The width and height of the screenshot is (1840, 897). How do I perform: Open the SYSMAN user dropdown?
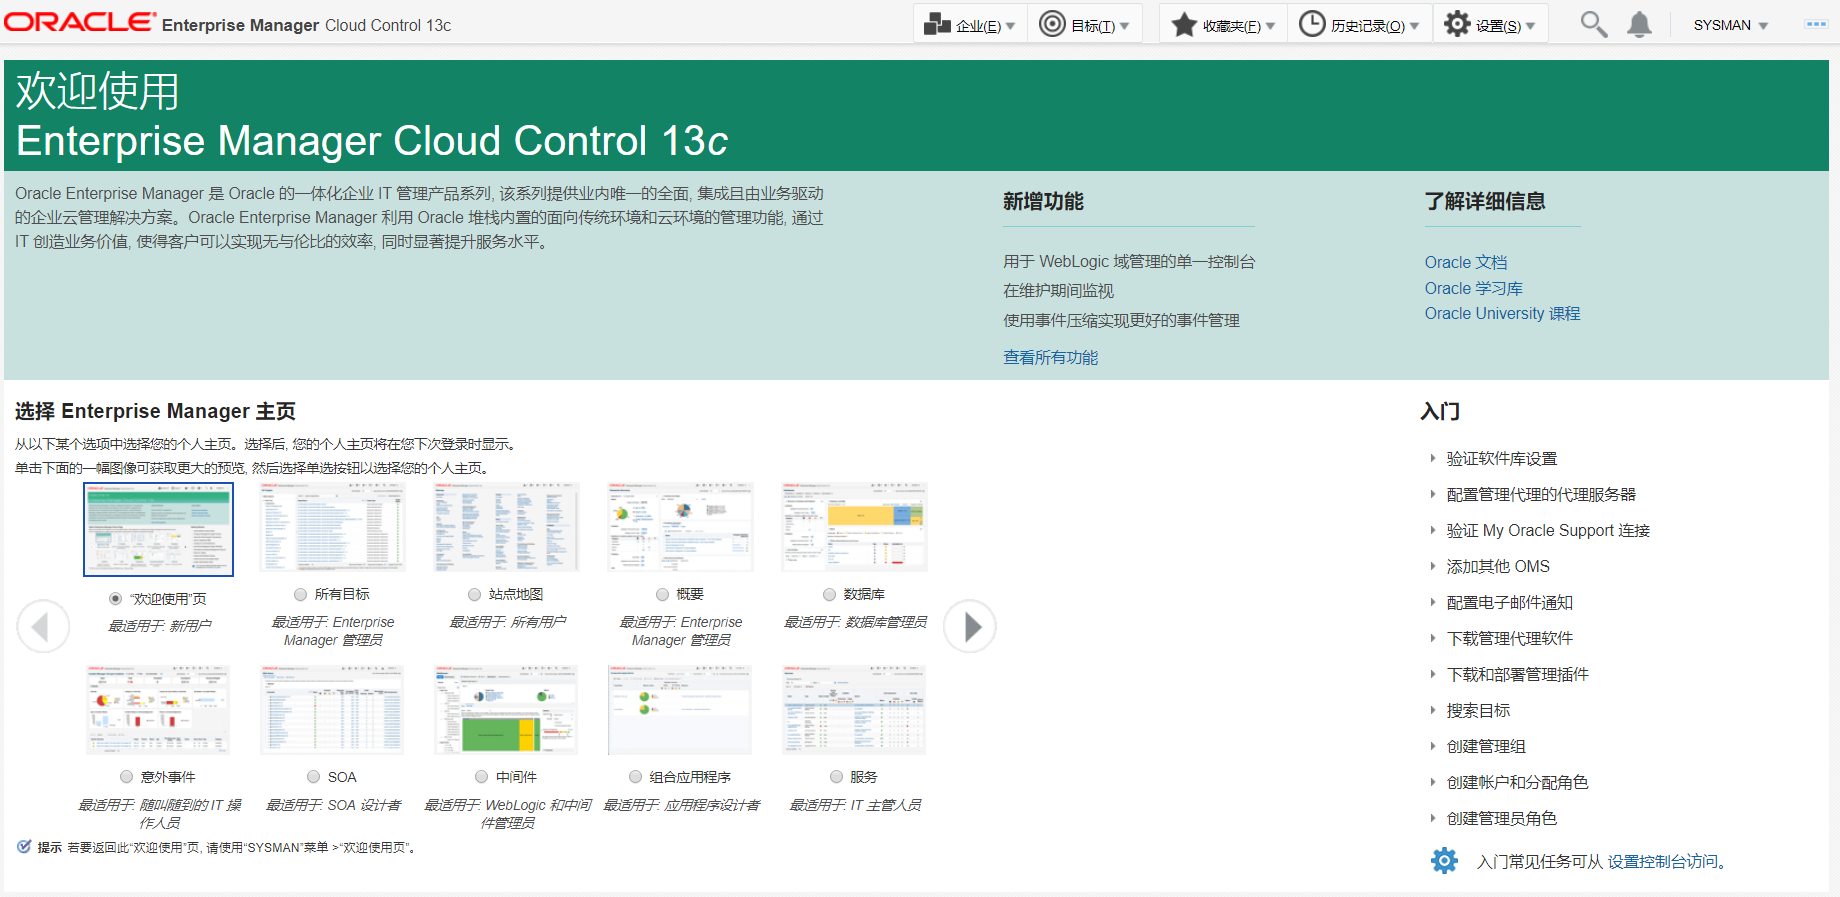pyautogui.click(x=1730, y=25)
